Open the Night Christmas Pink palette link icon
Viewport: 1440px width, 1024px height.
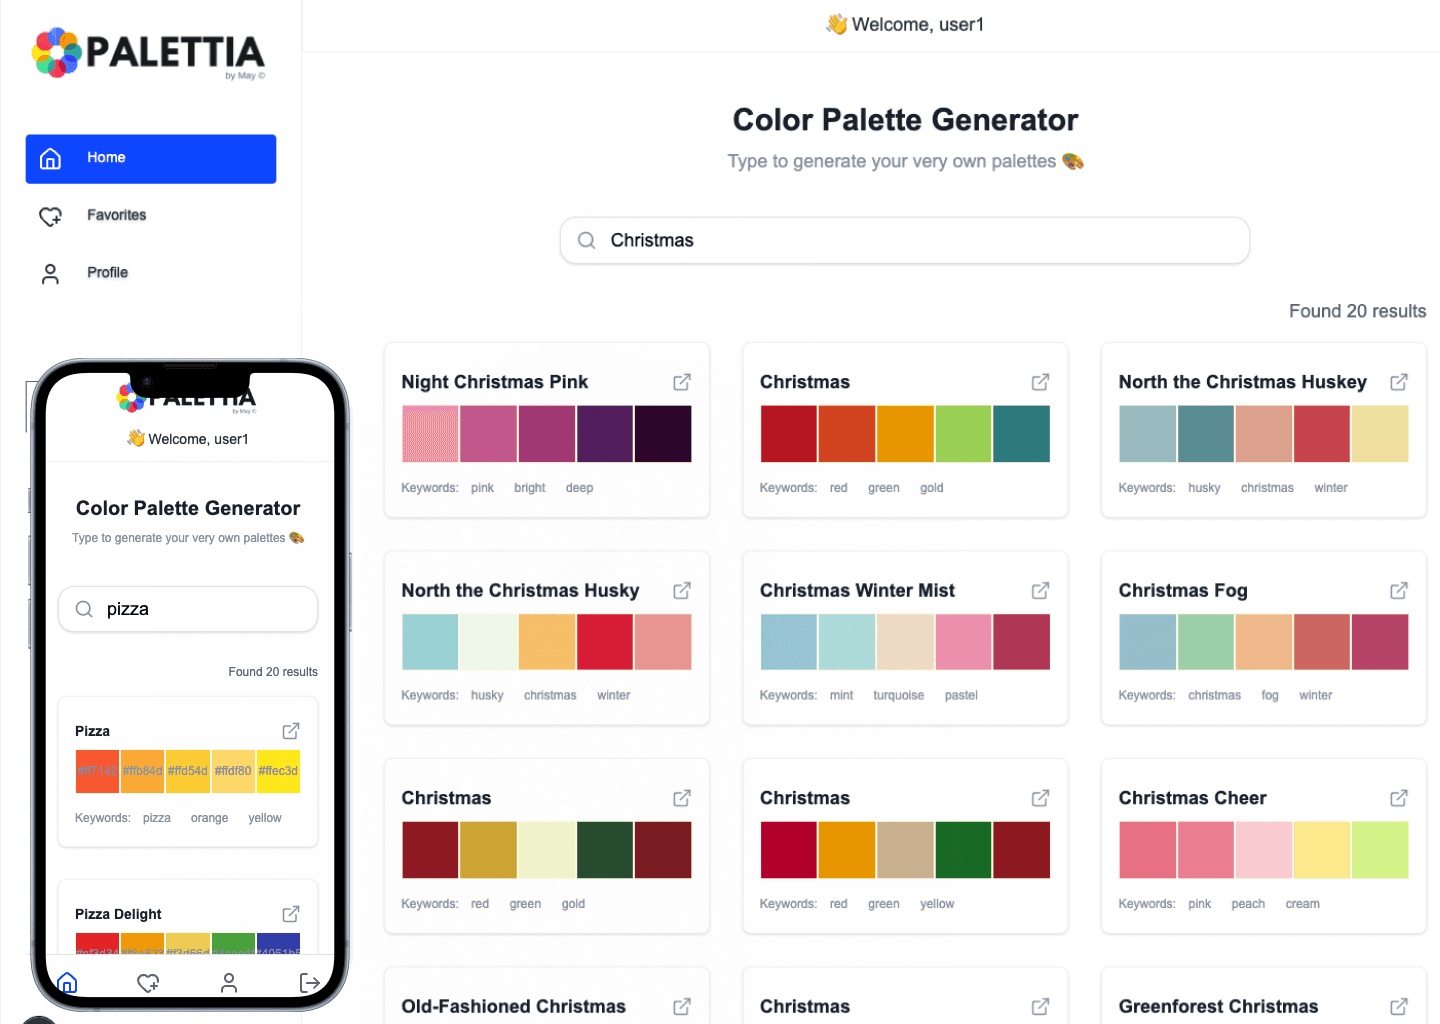point(682,382)
